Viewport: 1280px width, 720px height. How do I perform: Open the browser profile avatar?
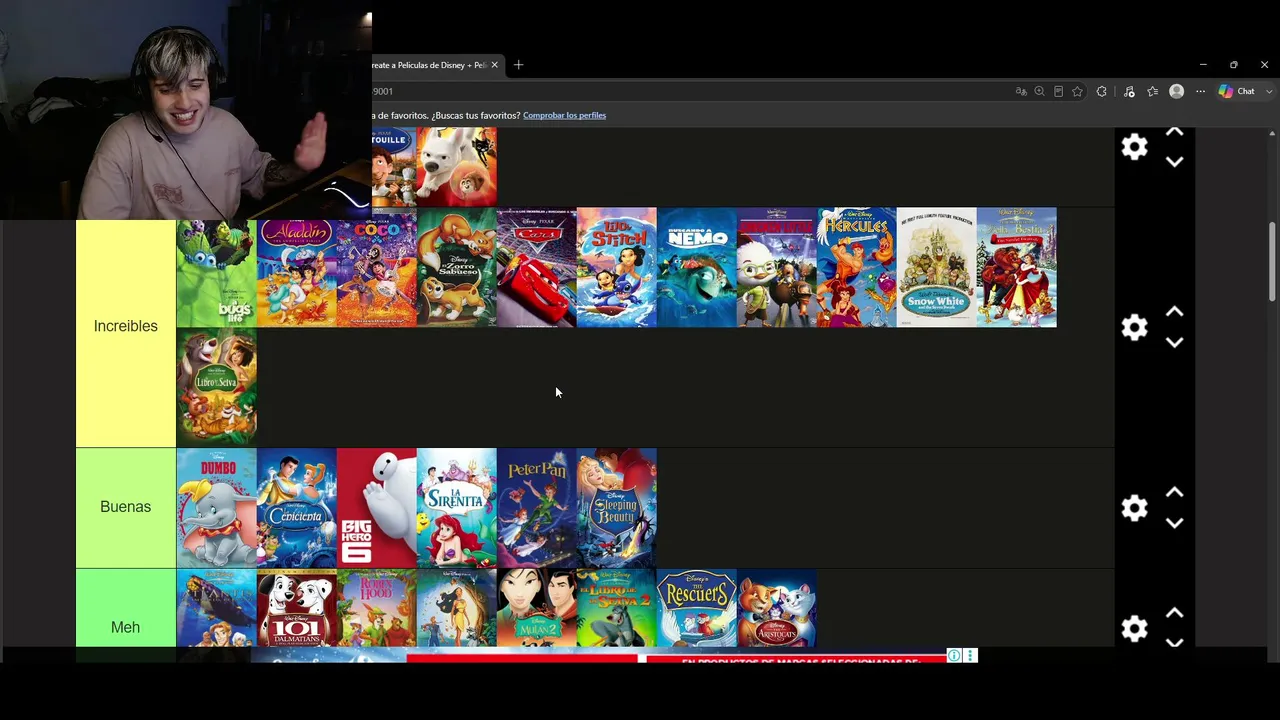coord(1177,91)
